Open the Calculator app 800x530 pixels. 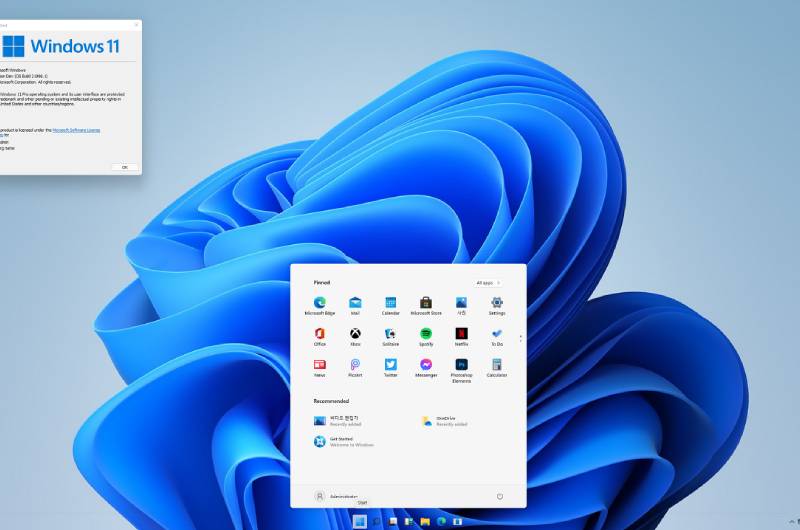click(x=497, y=368)
